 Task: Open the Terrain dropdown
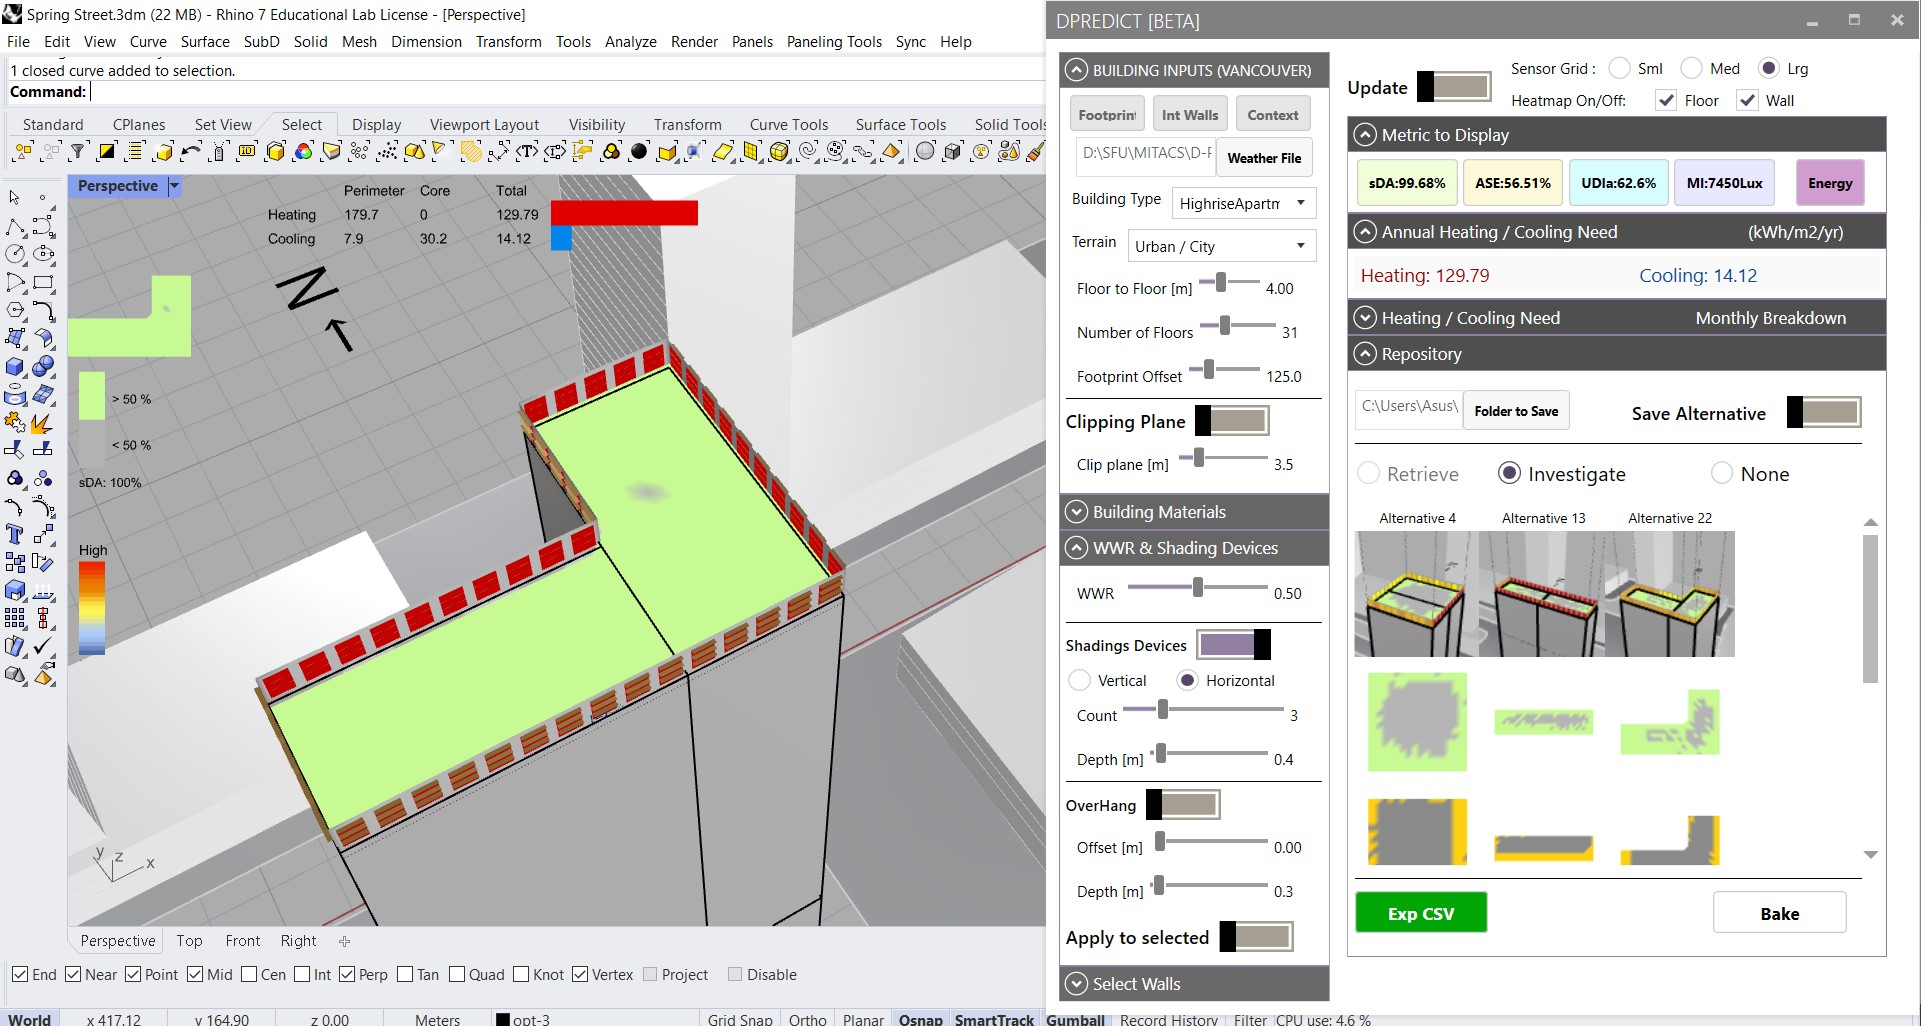[1220, 246]
